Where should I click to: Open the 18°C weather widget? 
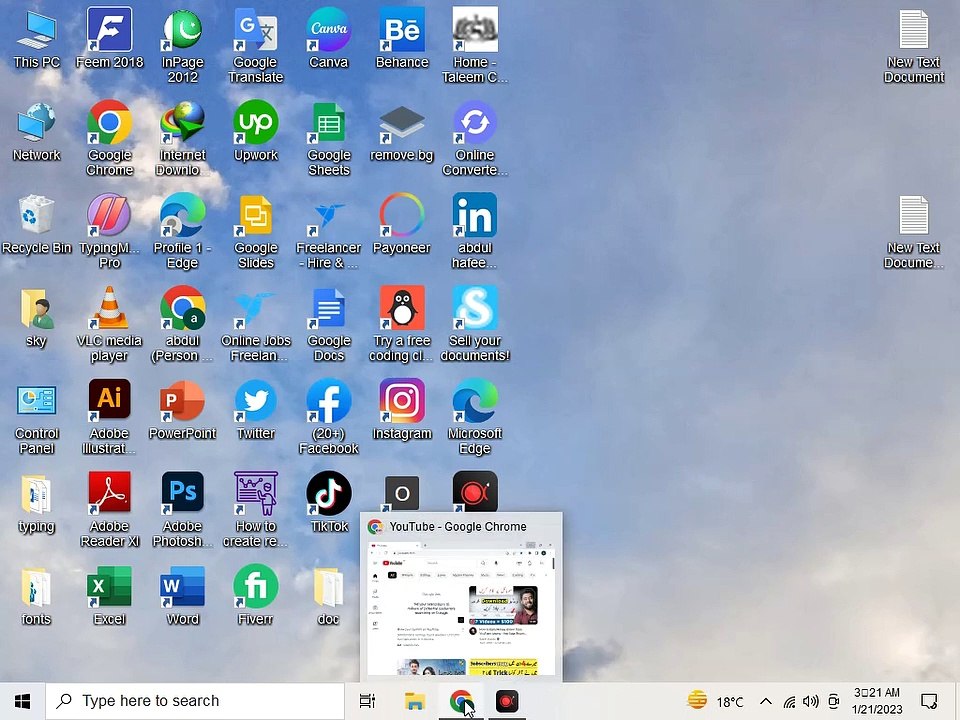click(x=714, y=701)
